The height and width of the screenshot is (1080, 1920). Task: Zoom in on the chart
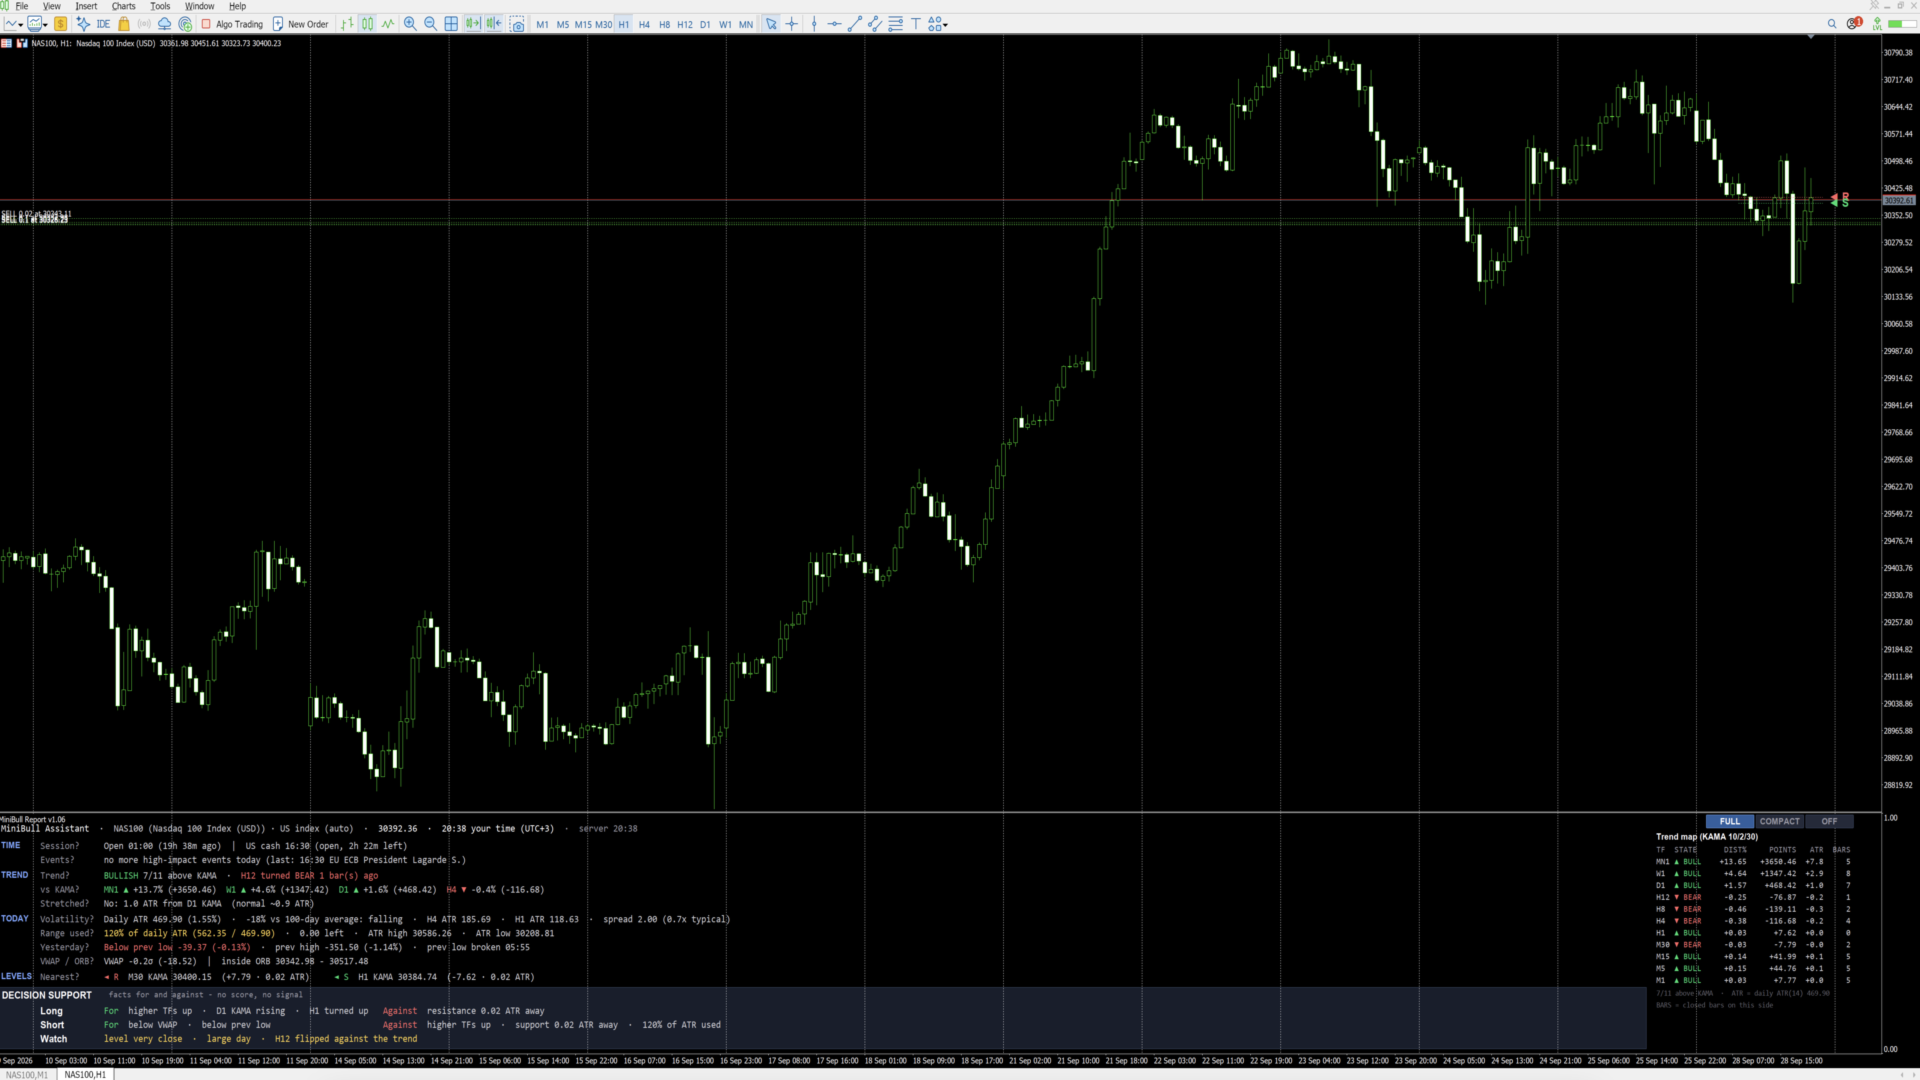click(410, 24)
